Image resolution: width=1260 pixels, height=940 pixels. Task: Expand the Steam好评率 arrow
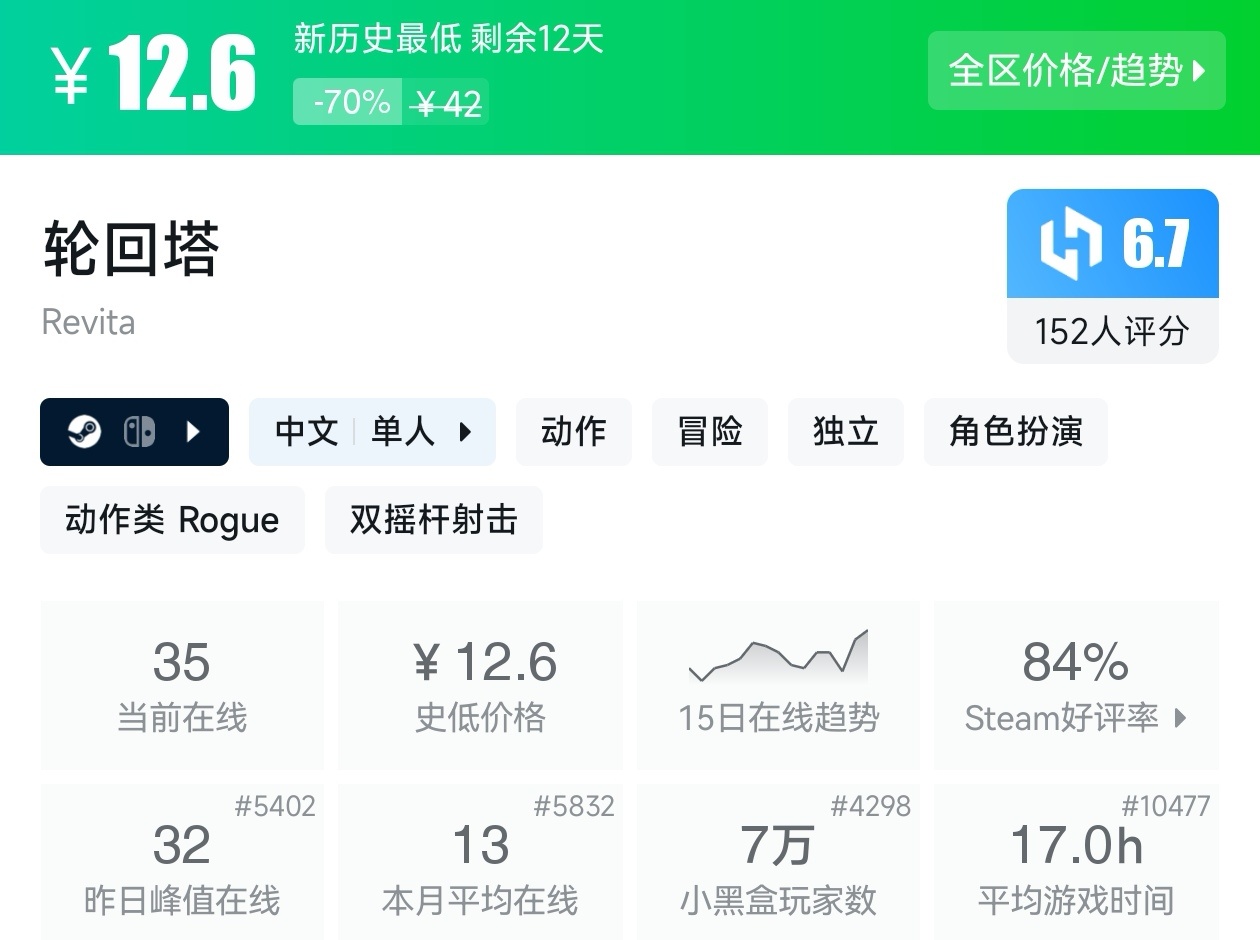pyautogui.click(x=1181, y=718)
